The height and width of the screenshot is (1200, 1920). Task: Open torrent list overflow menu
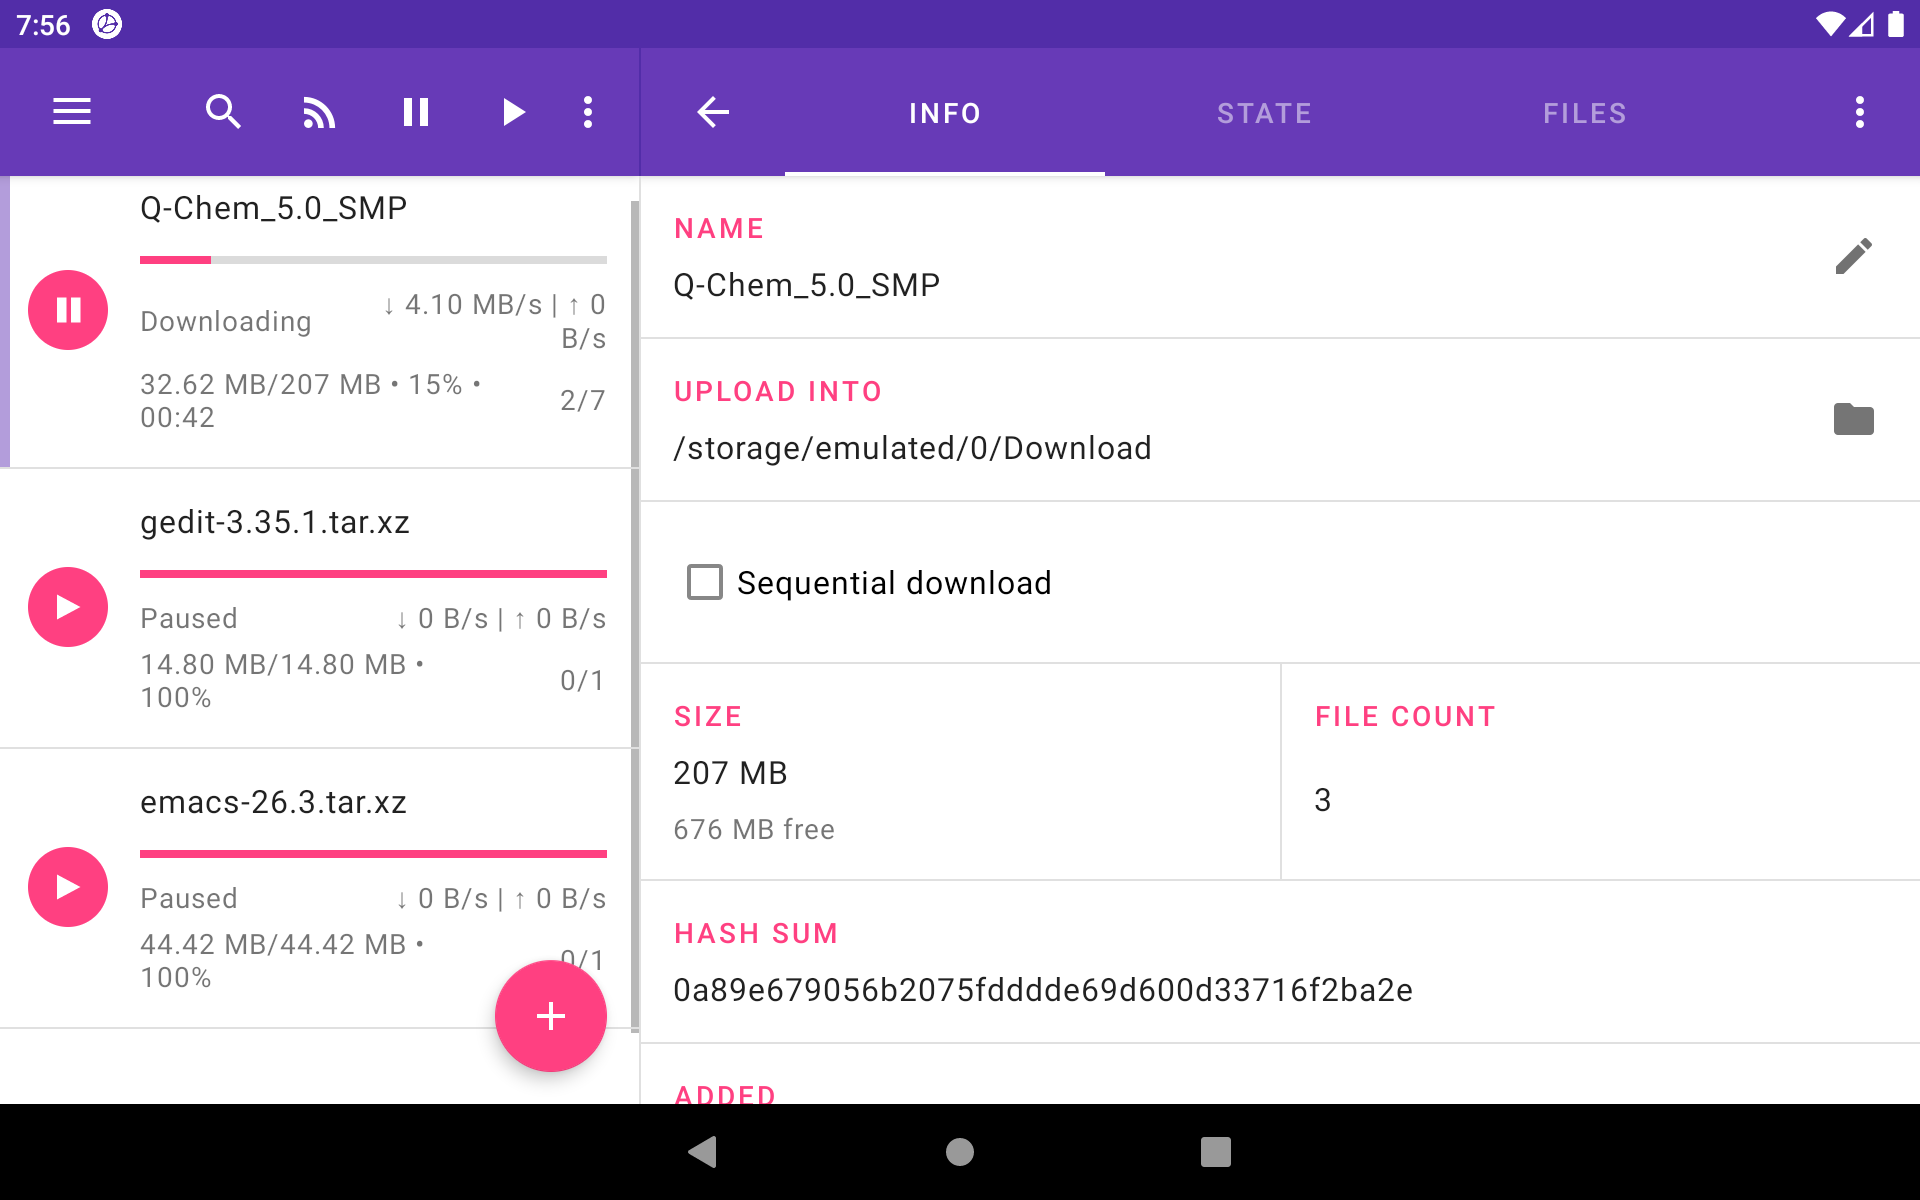point(588,112)
